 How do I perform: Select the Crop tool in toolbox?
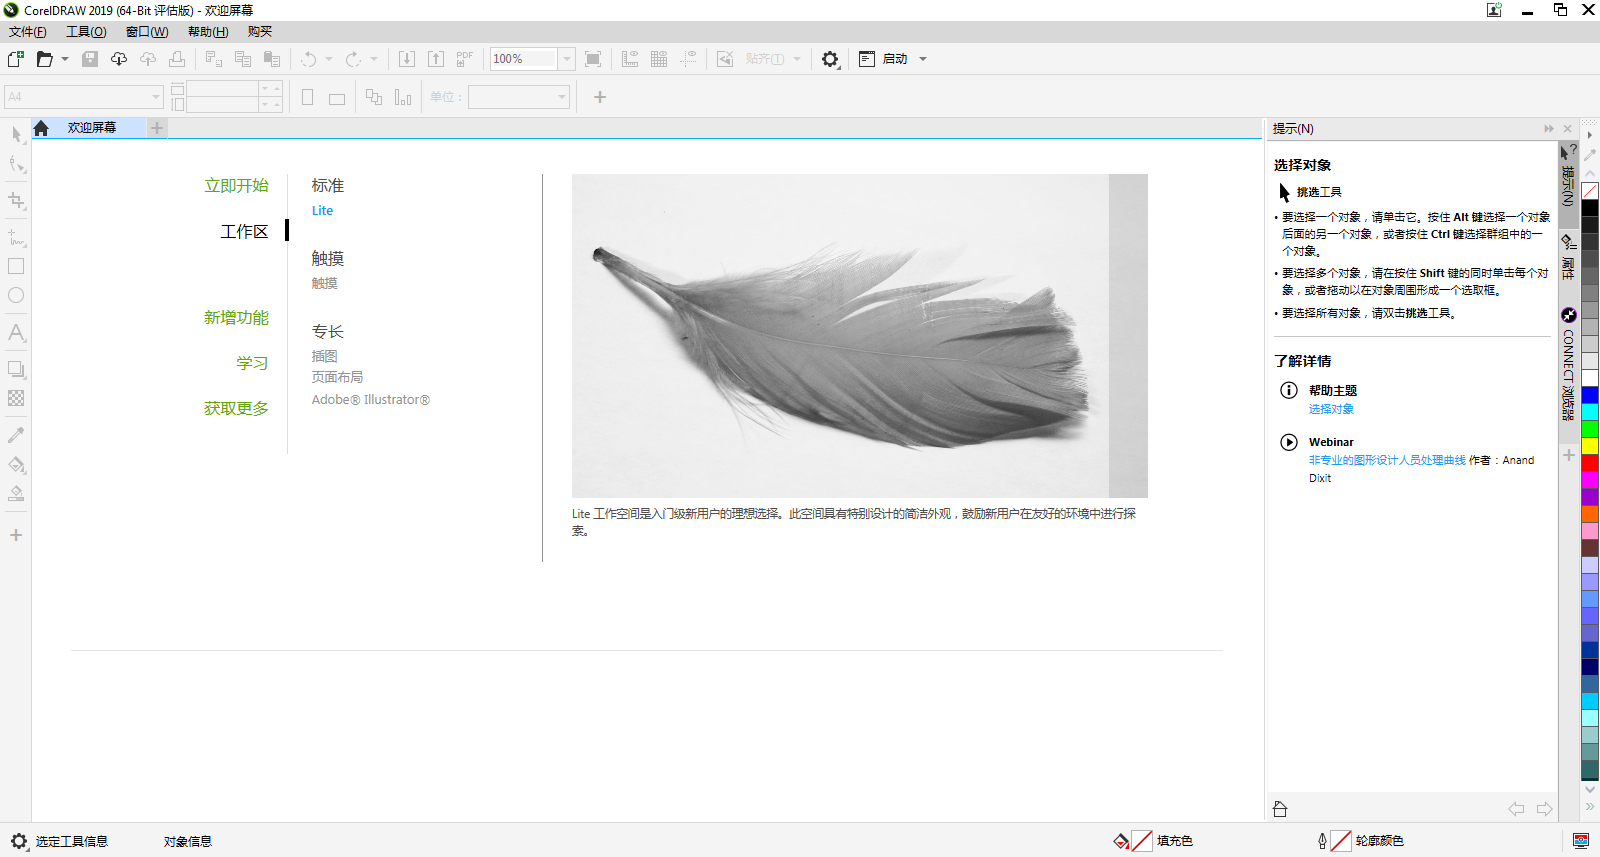(16, 201)
